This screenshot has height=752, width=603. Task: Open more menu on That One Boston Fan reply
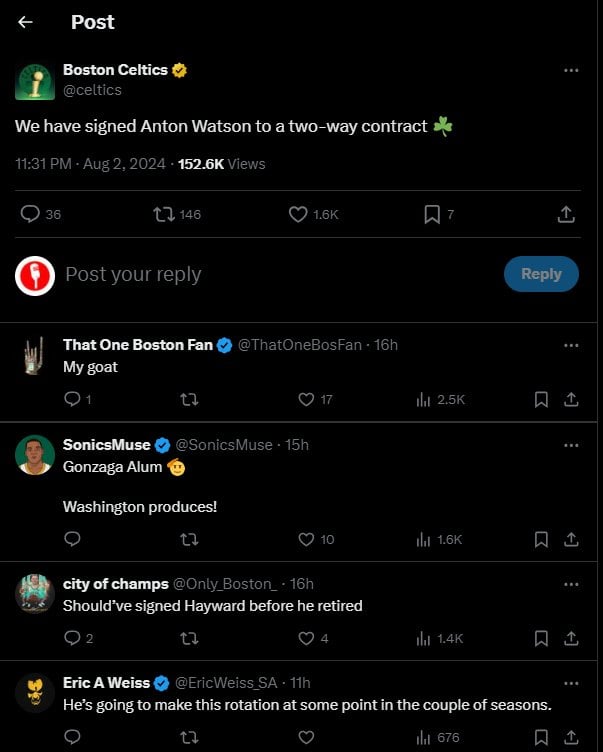(x=571, y=345)
